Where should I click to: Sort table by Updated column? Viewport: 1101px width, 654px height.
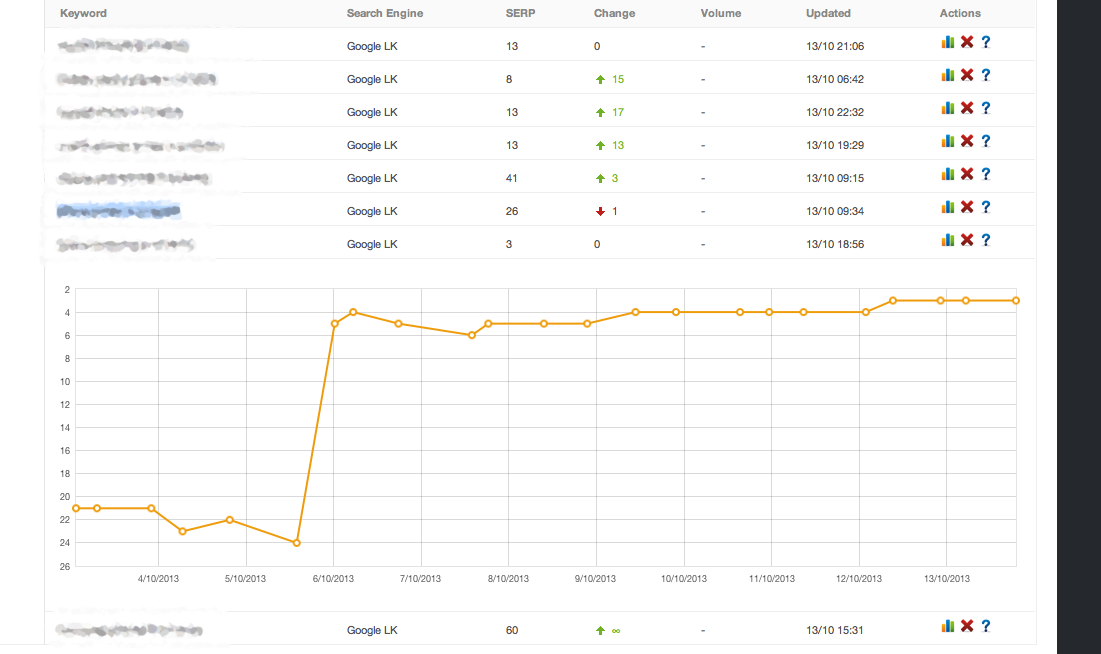point(828,13)
